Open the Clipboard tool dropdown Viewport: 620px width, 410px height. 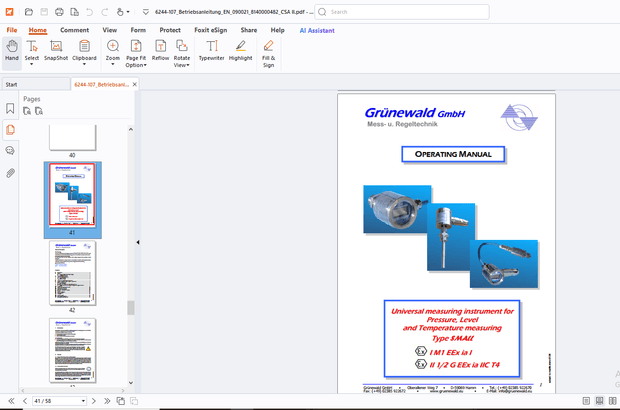pos(84,52)
